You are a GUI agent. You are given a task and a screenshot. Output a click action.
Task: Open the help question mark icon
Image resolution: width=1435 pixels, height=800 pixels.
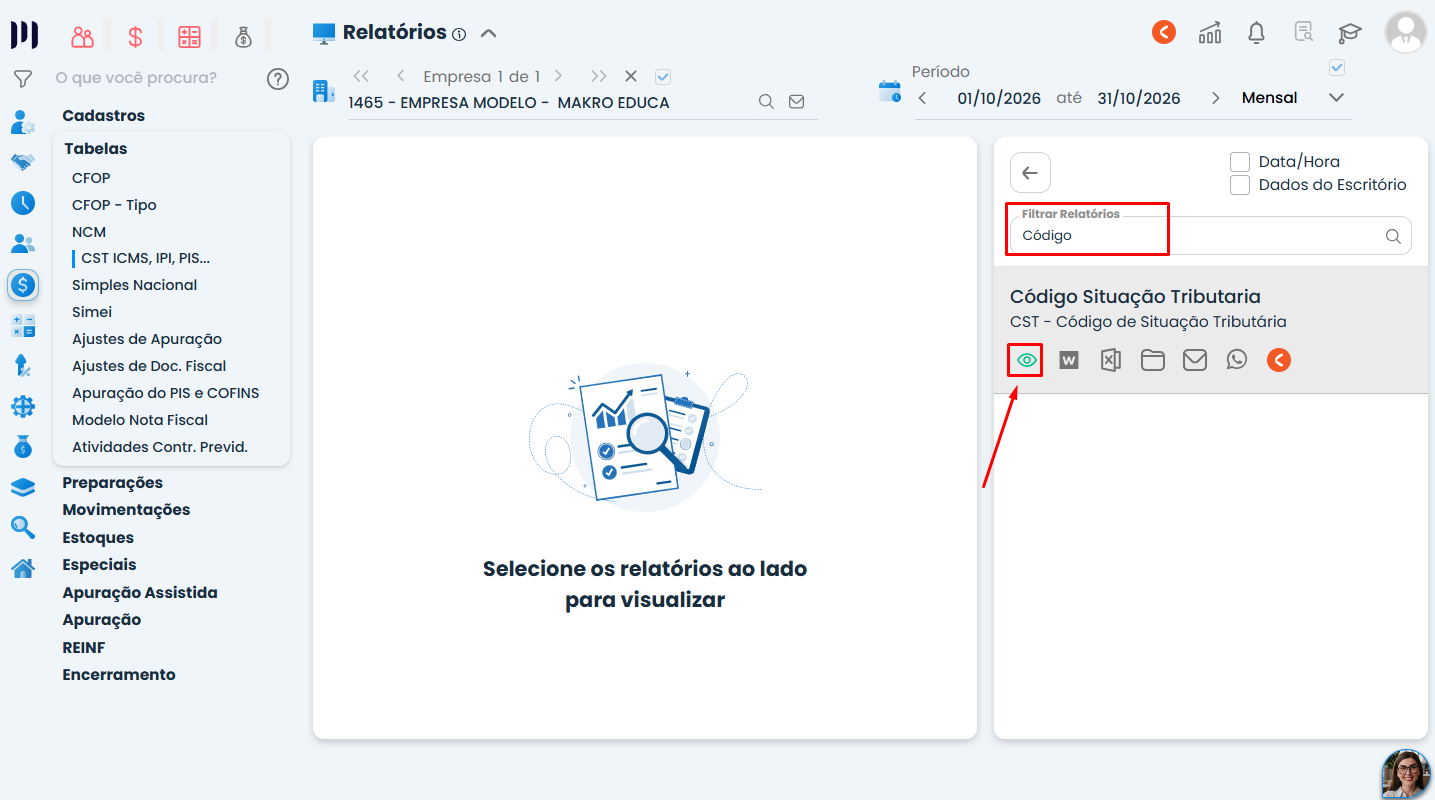pyautogui.click(x=278, y=79)
